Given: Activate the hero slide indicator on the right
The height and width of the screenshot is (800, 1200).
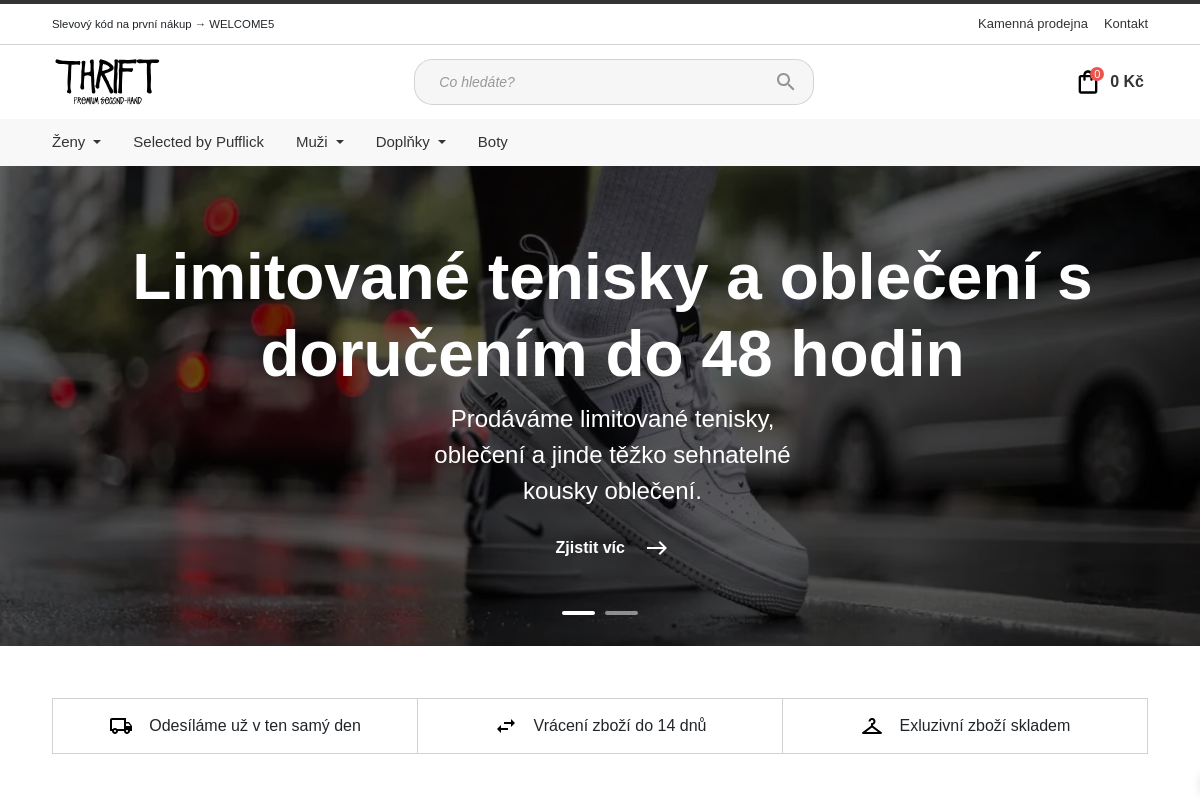Looking at the screenshot, I should click(x=621, y=612).
